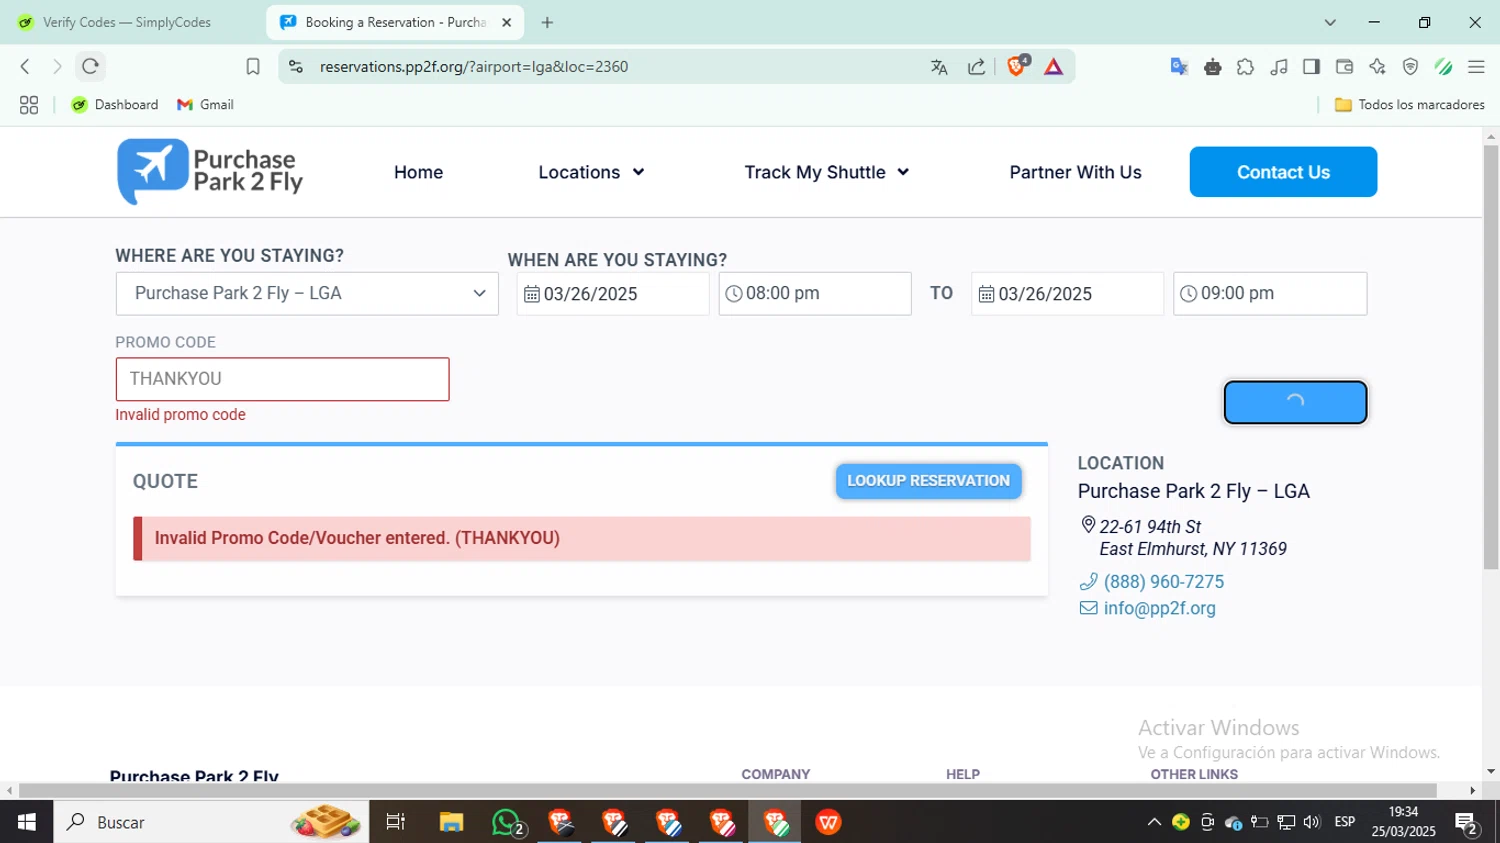Image resolution: width=1500 pixels, height=843 pixels.
Task: Open Todos los marcadores folder
Action: [x=1410, y=105]
